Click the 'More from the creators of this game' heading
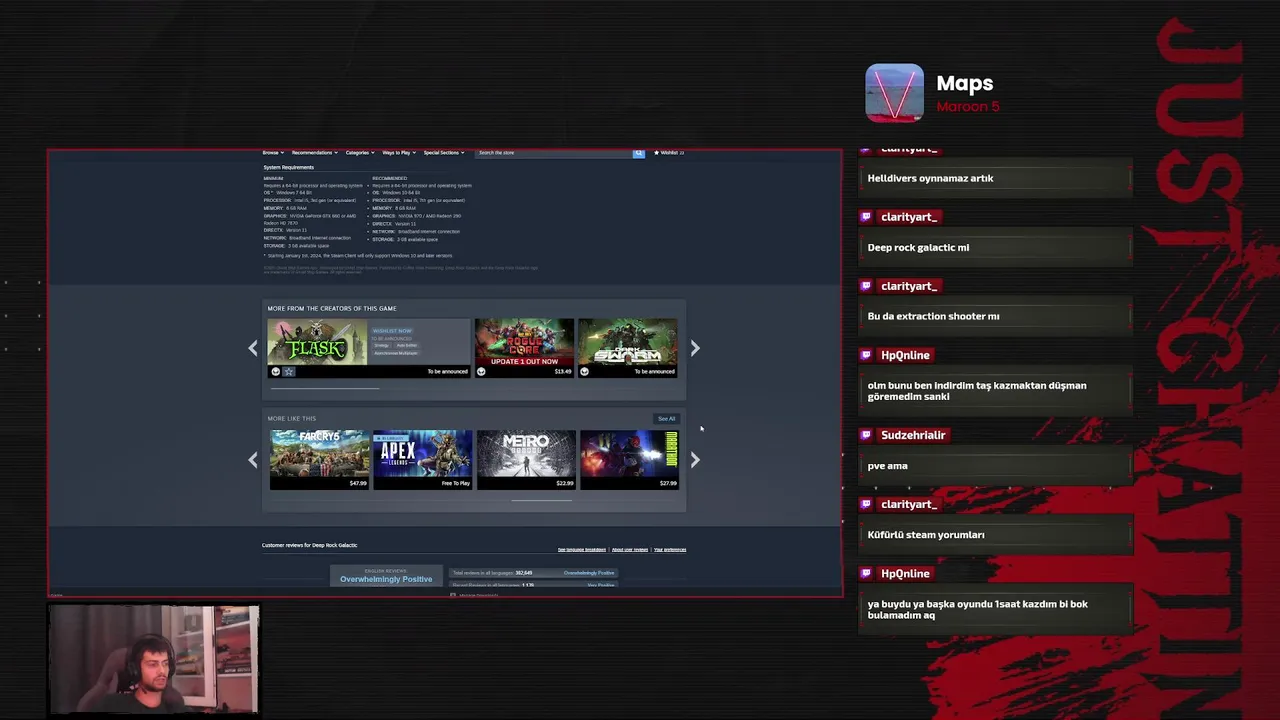Image resolution: width=1280 pixels, height=720 pixels. (332, 309)
